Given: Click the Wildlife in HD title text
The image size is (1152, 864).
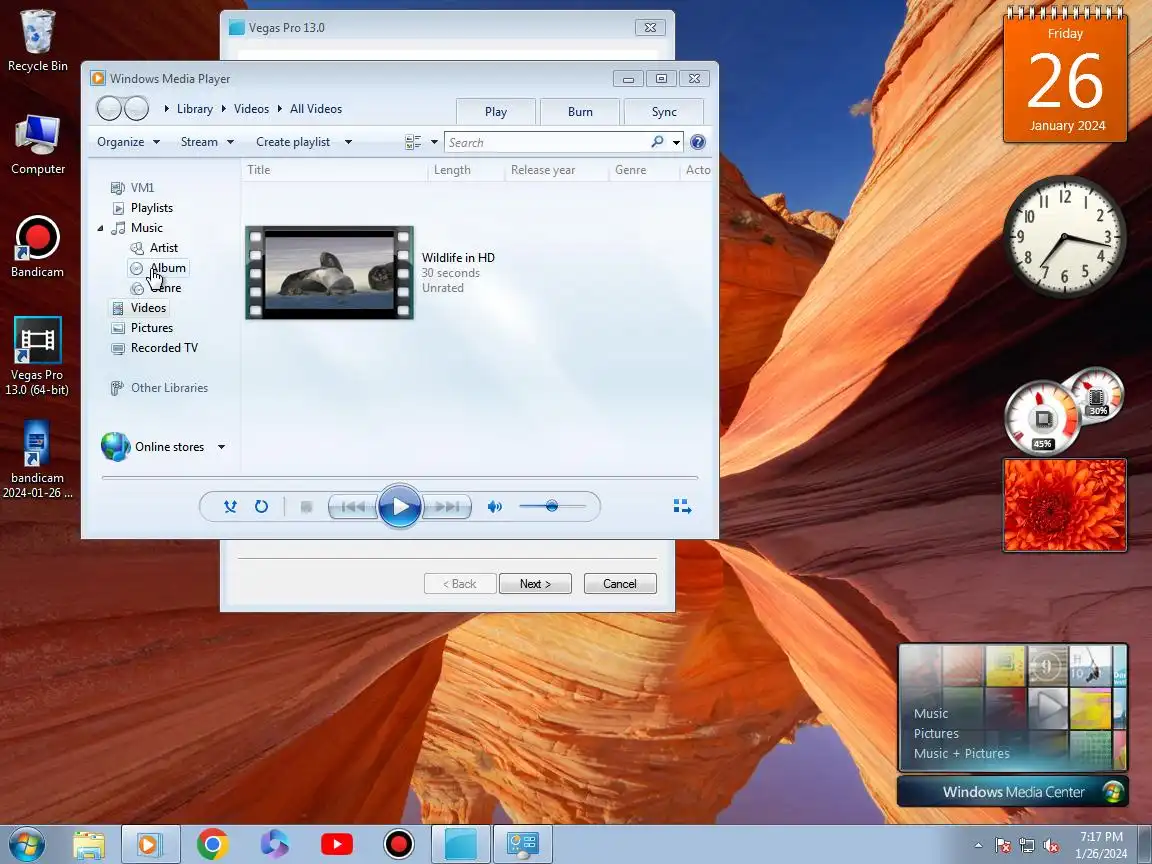Looking at the screenshot, I should coord(458,258).
